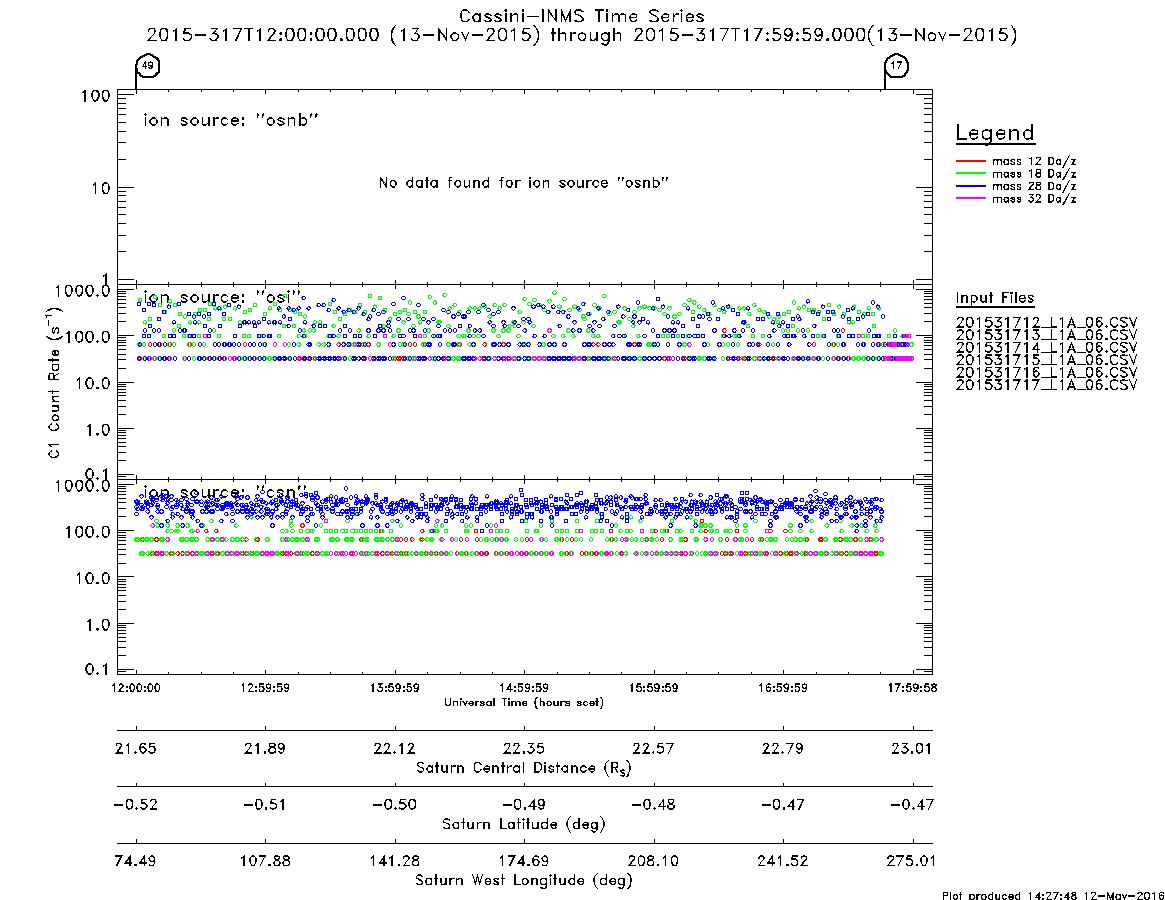Click the ion source "osnb" label
The image size is (1165, 900).
(231, 120)
